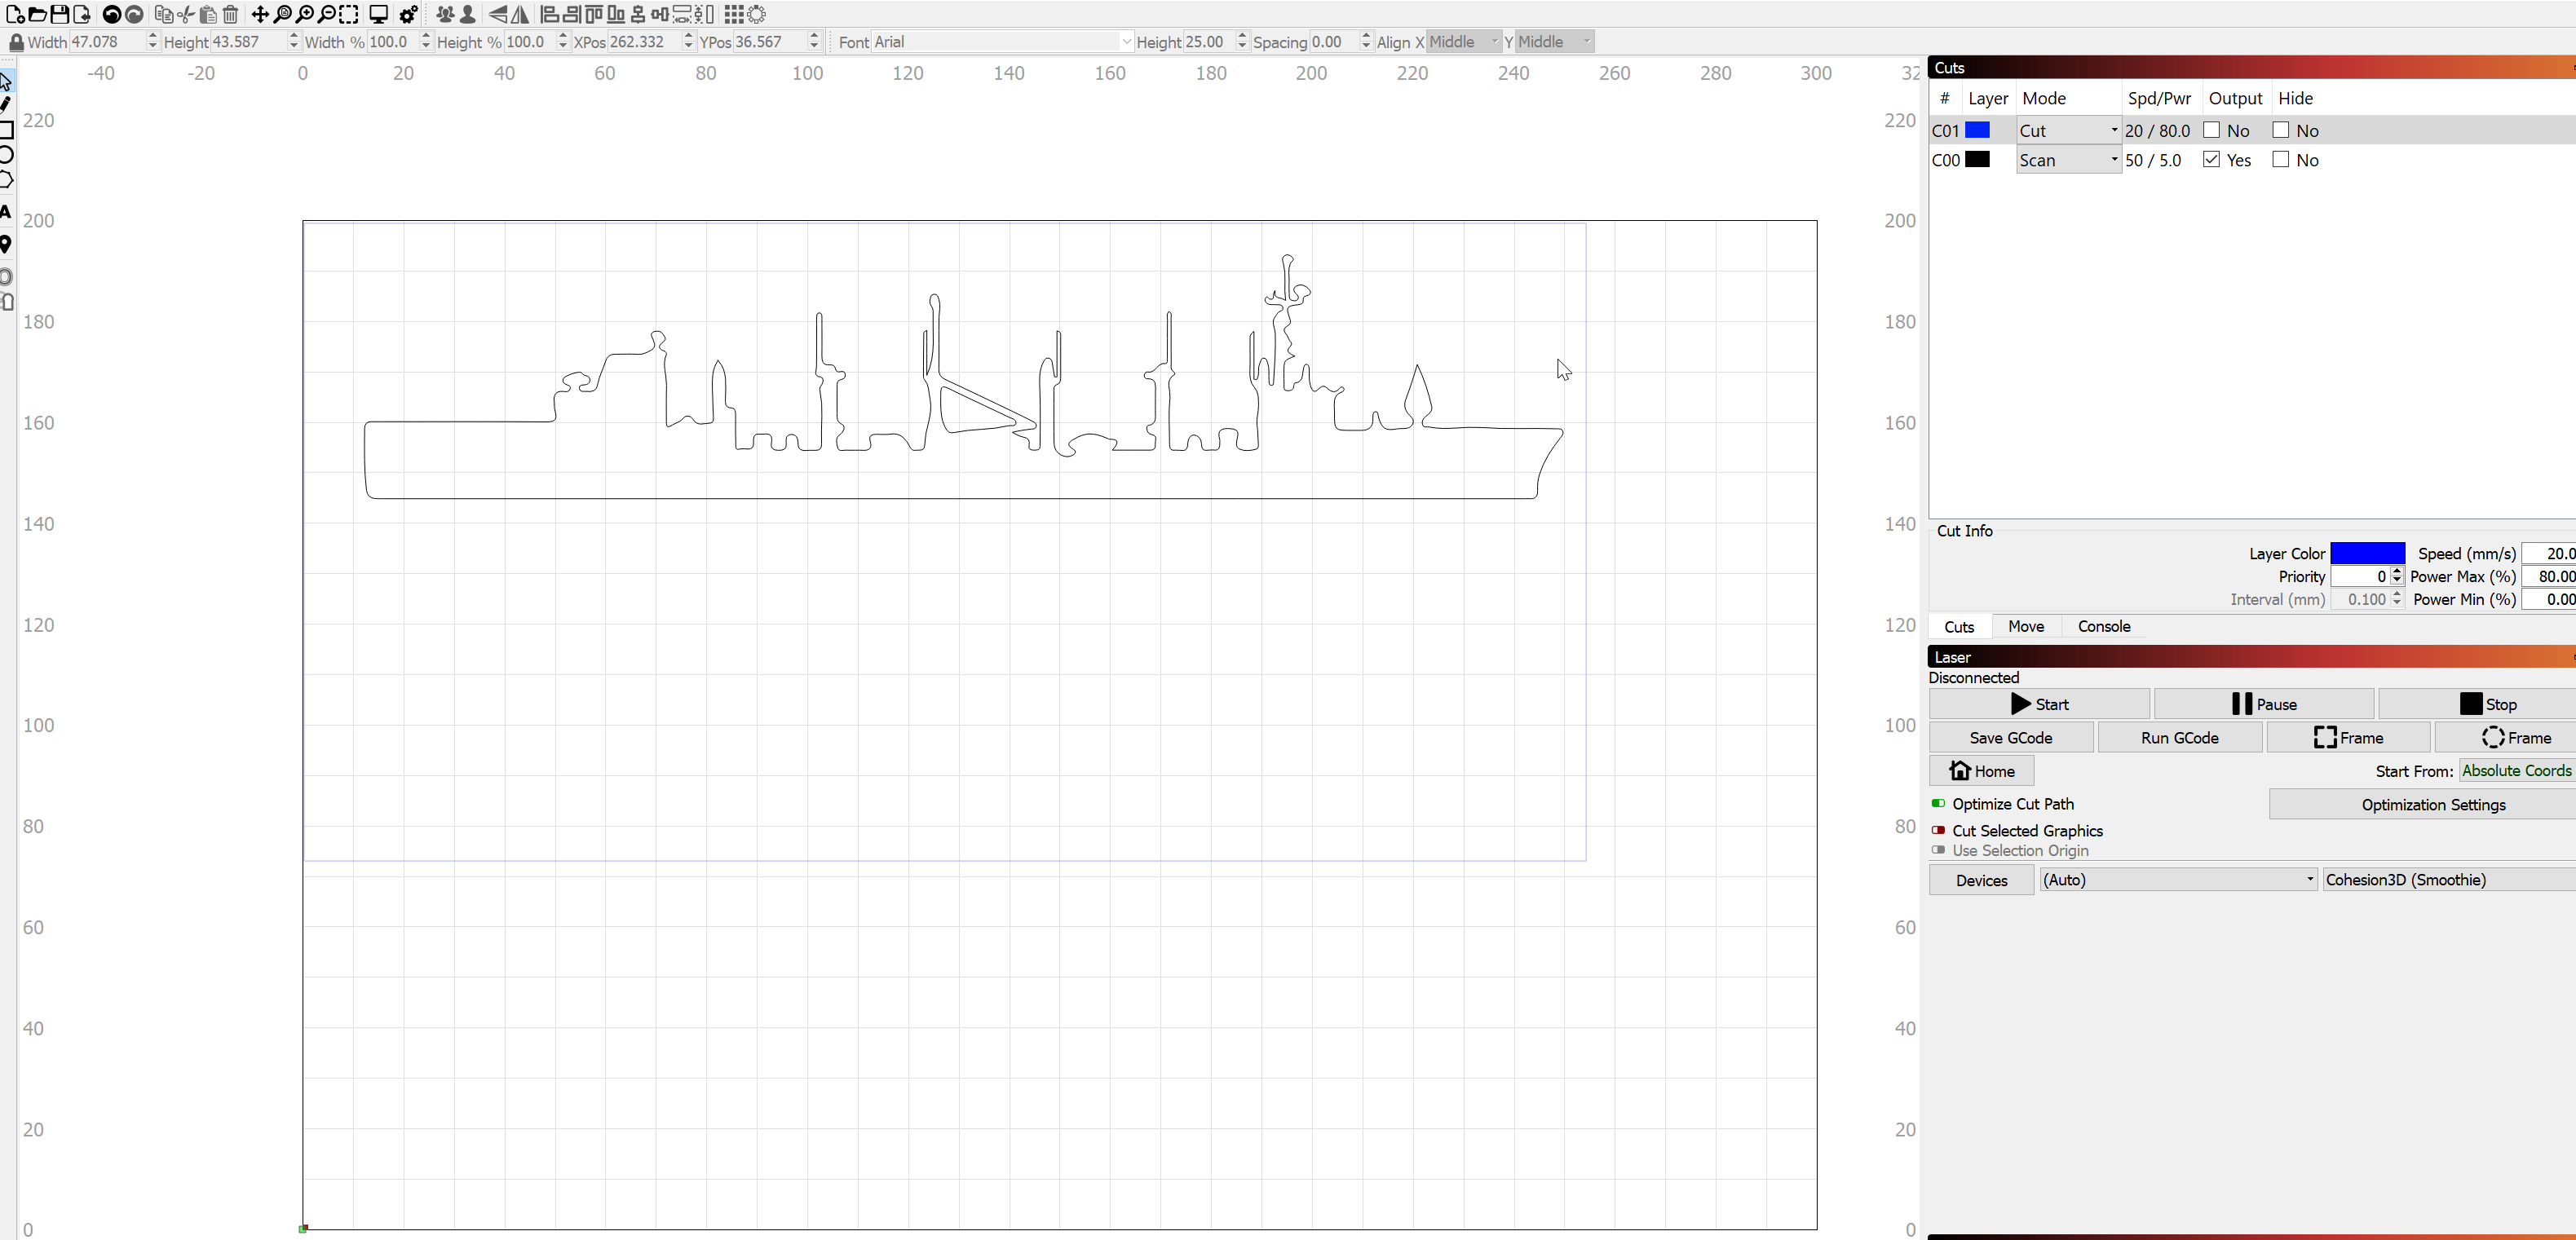This screenshot has width=2576, height=1240.
Task: Check Hide checkbox for layer C00
Action: click(x=2280, y=159)
